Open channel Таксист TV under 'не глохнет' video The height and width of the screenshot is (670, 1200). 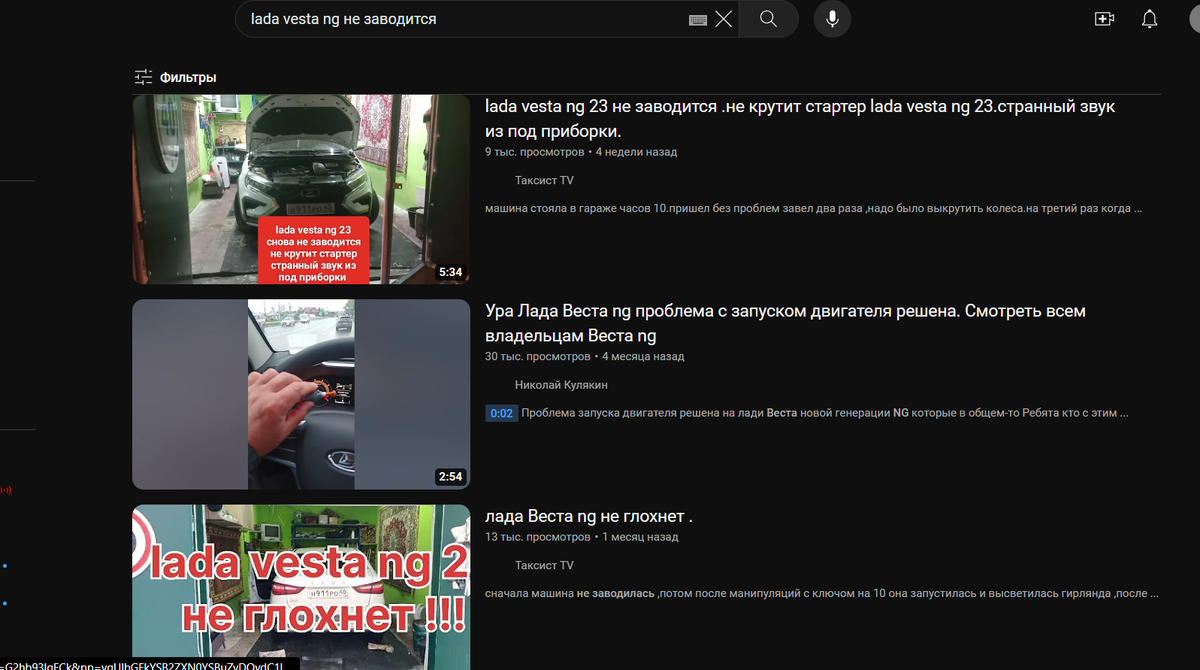(544, 565)
